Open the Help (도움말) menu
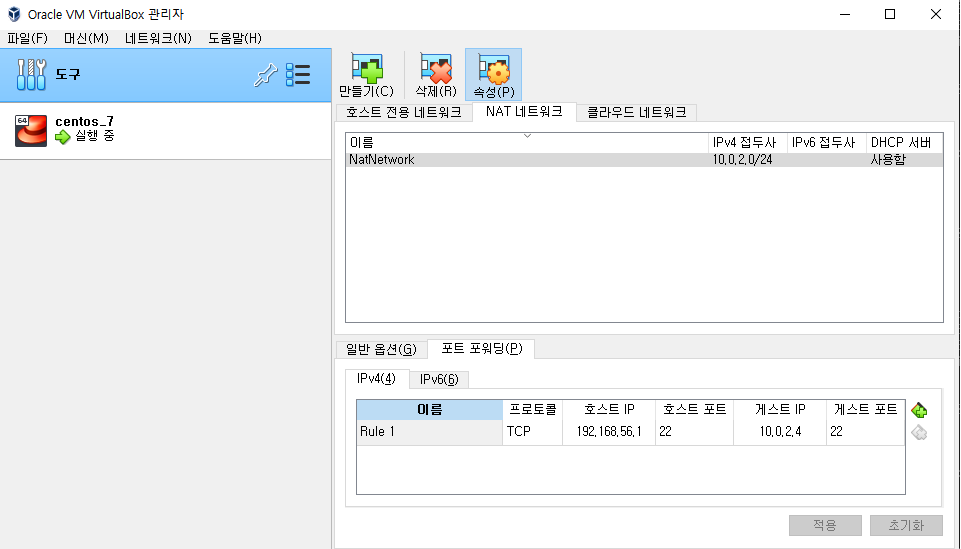 pos(235,38)
